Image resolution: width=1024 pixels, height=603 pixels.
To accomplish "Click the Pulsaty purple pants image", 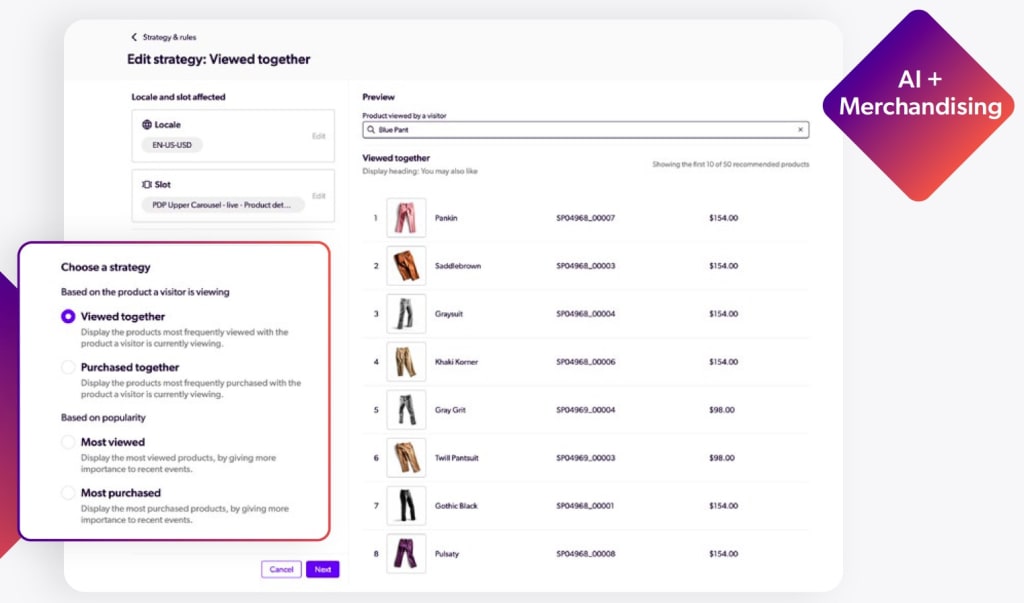I will (406, 554).
